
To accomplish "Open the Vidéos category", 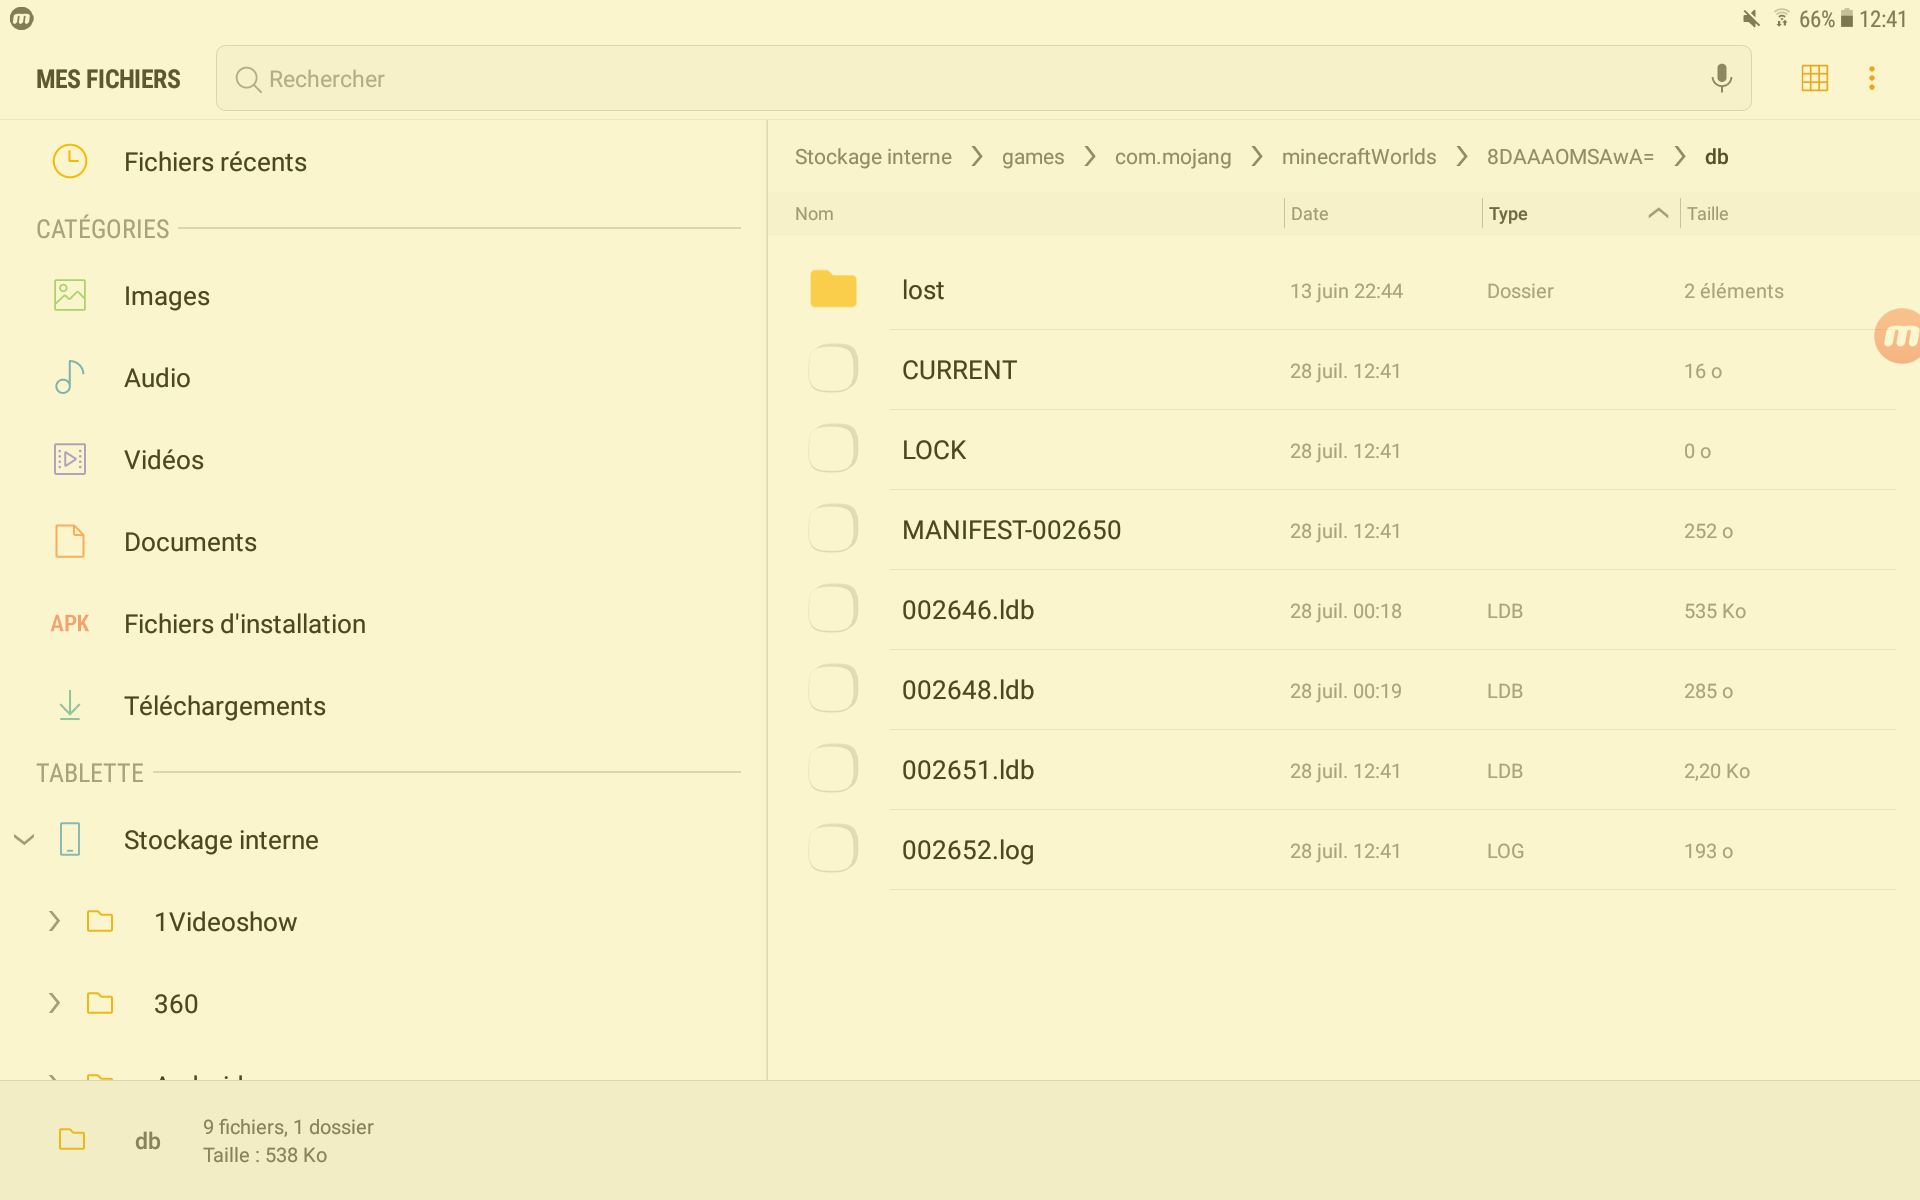I will 163,460.
